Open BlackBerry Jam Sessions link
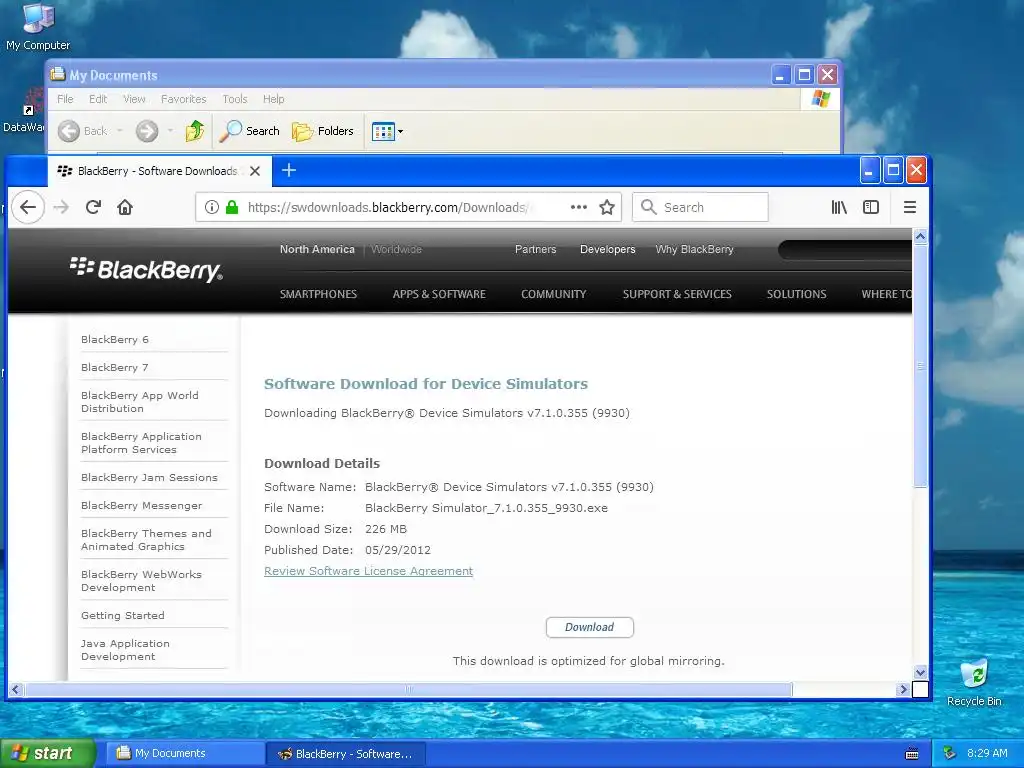The height and width of the screenshot is (768, 1024). 149,477
